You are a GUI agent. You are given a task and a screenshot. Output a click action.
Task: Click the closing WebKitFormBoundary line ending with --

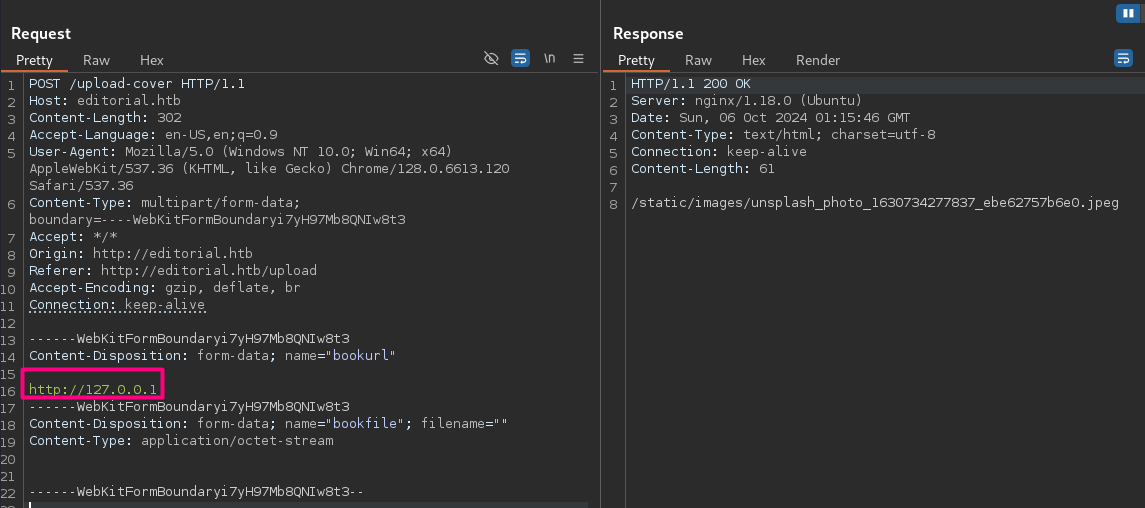(196, 492)
